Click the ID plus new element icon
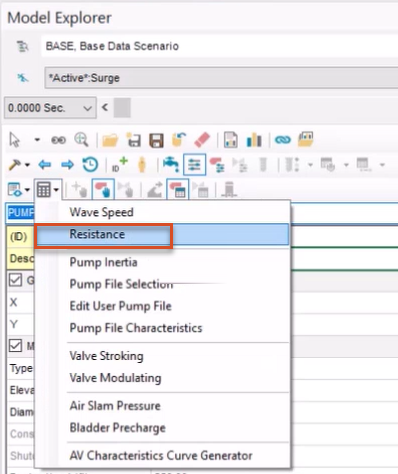This screenshot has height=474, width=398. [119, 165]
